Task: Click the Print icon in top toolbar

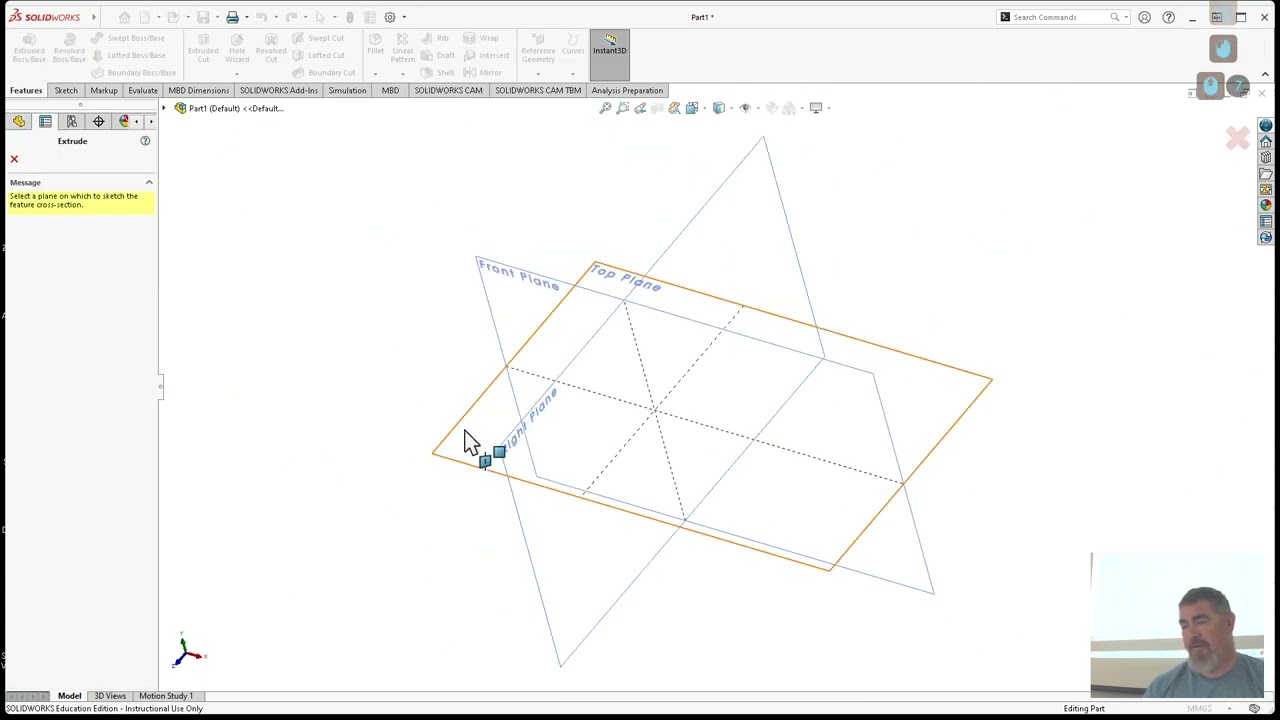Action: pyautogui.click(x=232, y=17)
